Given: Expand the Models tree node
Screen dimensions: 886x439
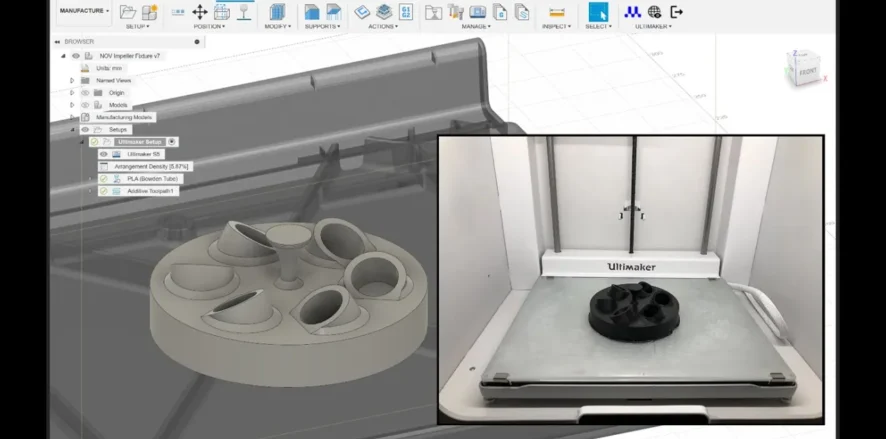Looking at the screenshot, I should click(x=72, y=104).
